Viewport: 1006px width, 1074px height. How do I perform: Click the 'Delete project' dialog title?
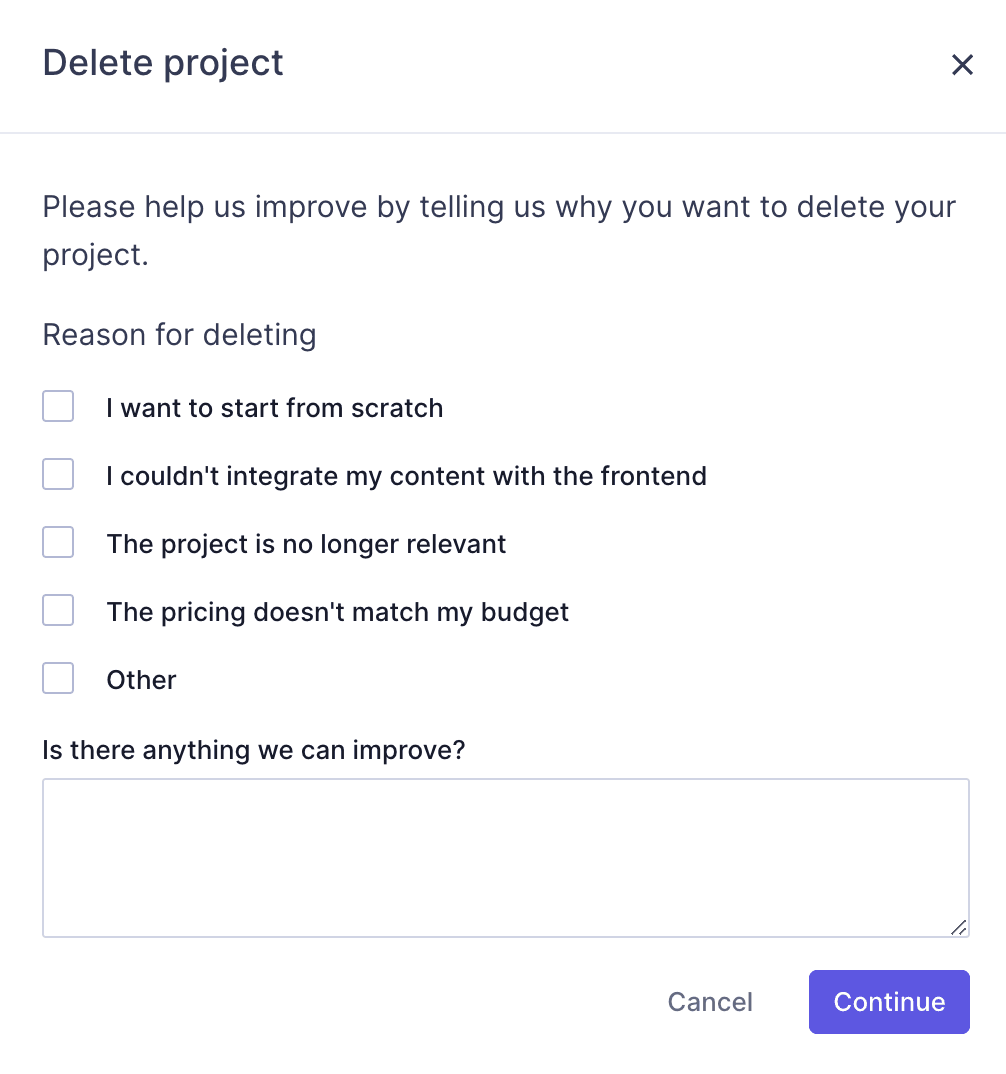pyautogui.click(x=162, y=63)
